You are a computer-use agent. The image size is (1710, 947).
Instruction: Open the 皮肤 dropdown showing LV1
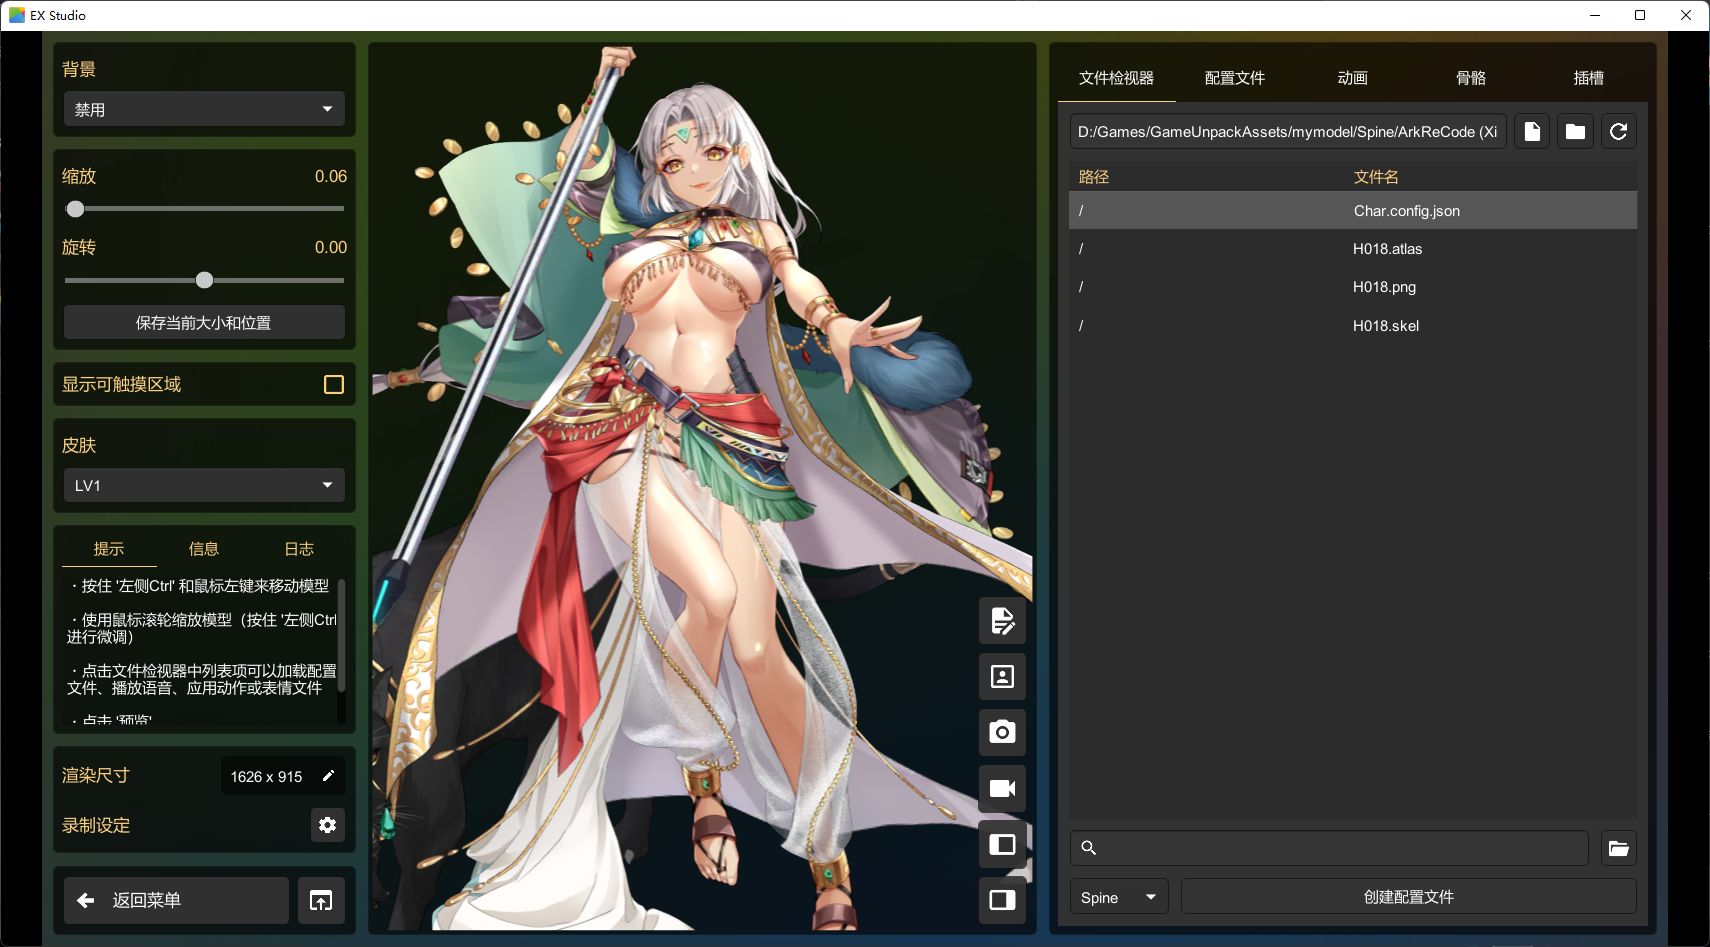[204, 485]
